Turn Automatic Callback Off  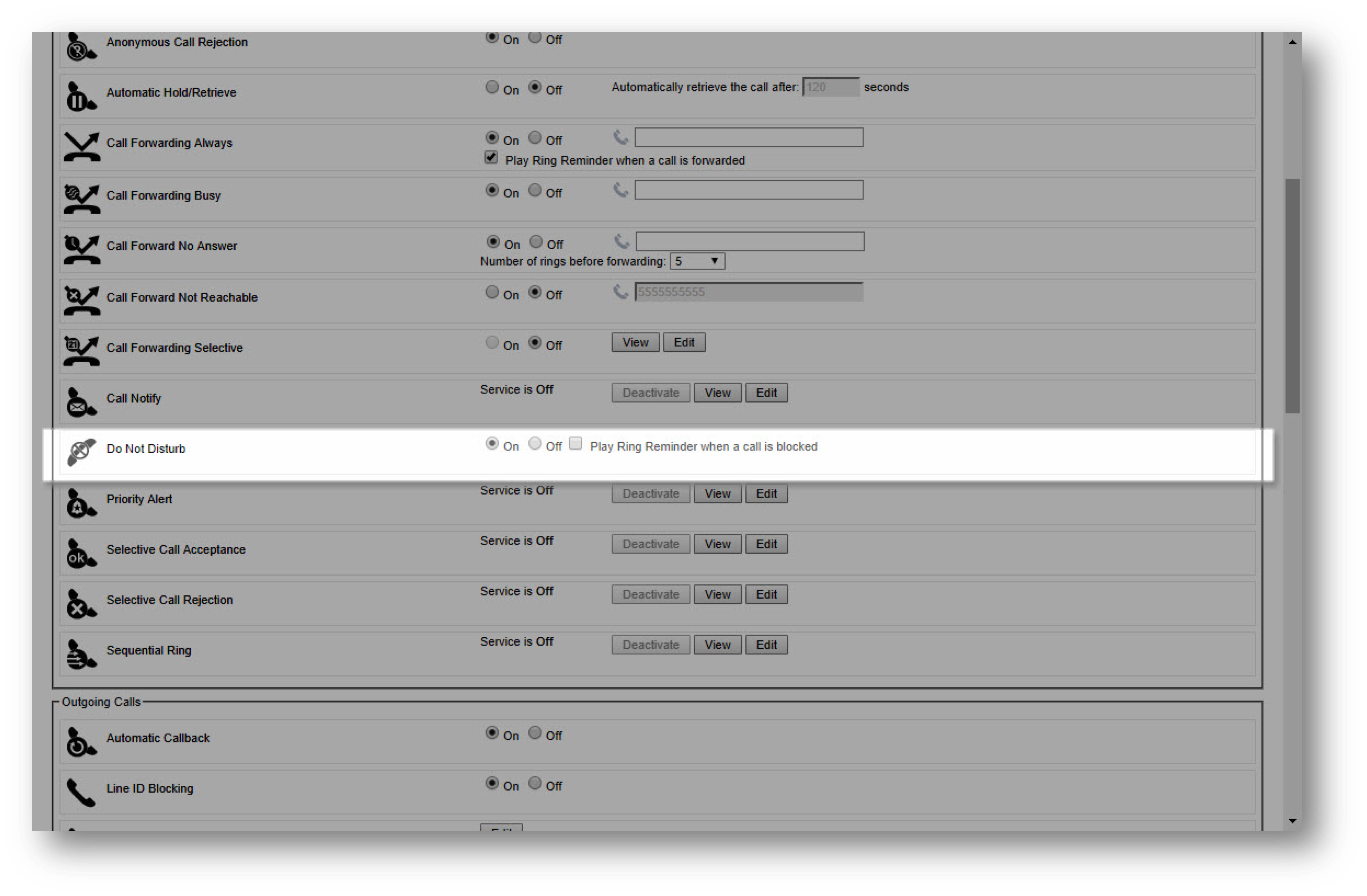point(535,732)
